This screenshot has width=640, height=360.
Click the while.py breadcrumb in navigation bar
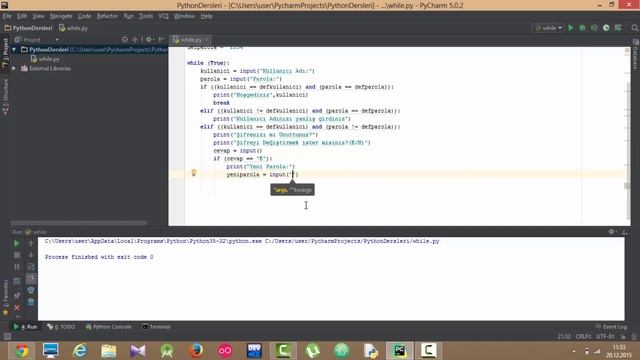point(73,28)
